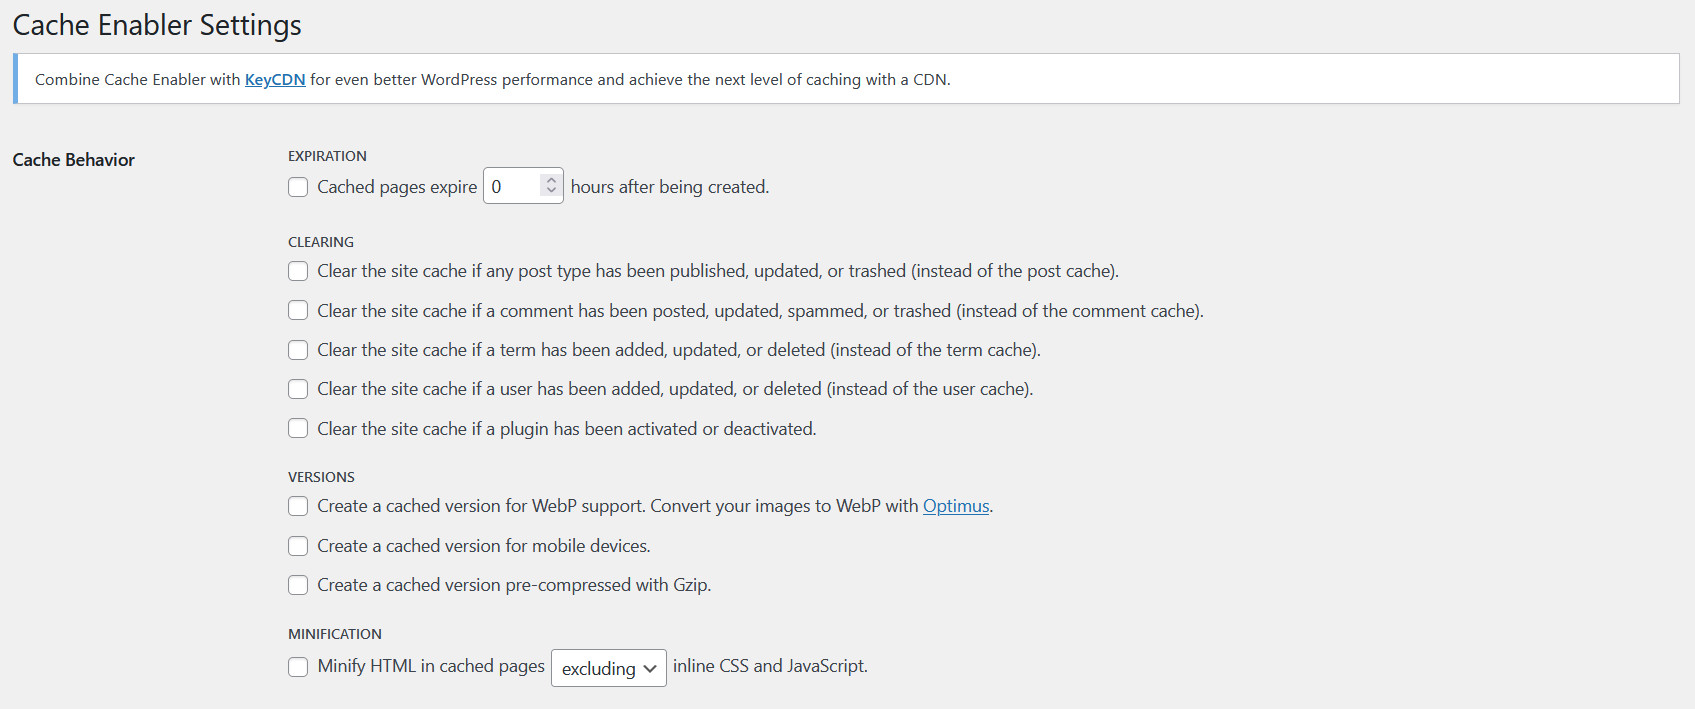The width and height of the screenshot is (1695, 709).
Task: Decrease expiration hours with the down arrow
Action: point(551,191)
